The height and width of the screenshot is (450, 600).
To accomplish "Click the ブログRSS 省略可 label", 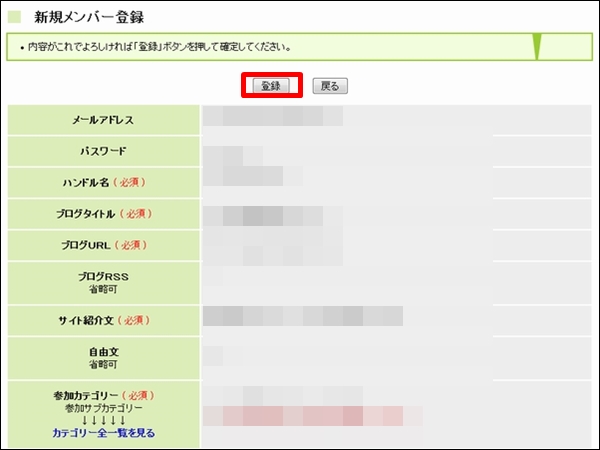I will coord(103,282).
